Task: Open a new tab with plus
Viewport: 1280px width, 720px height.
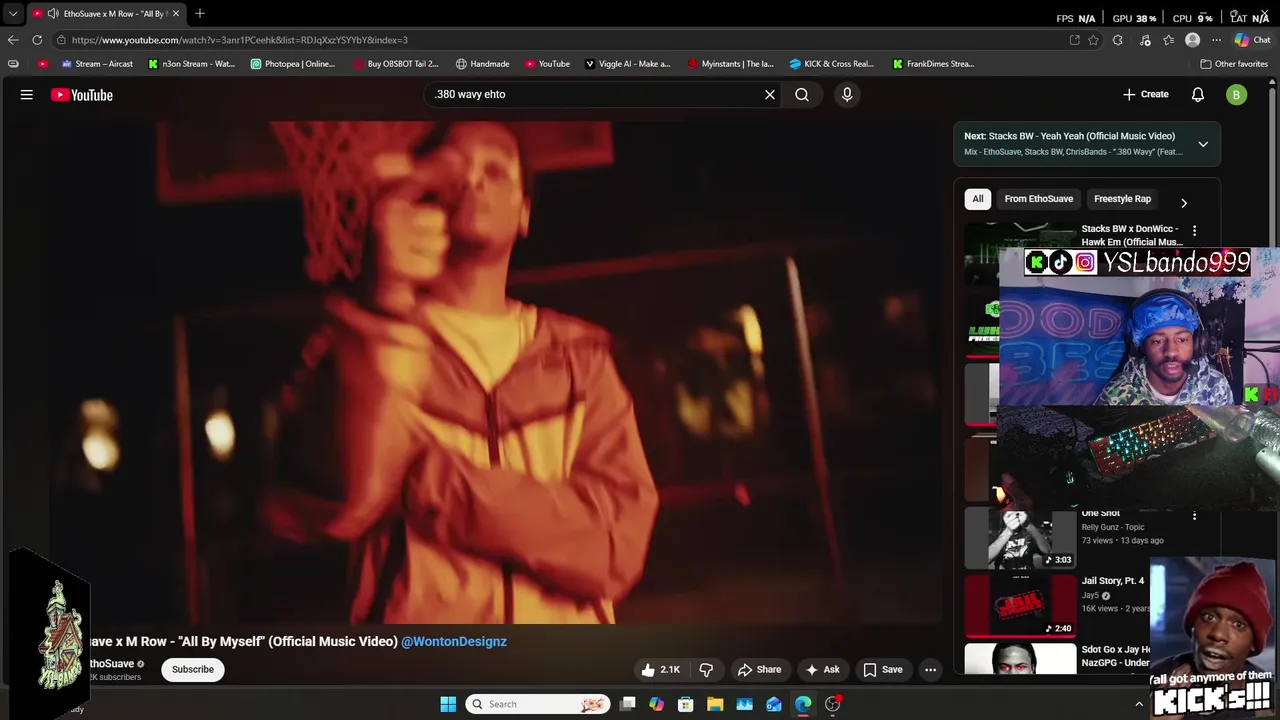Action: (x=200, y=13)
